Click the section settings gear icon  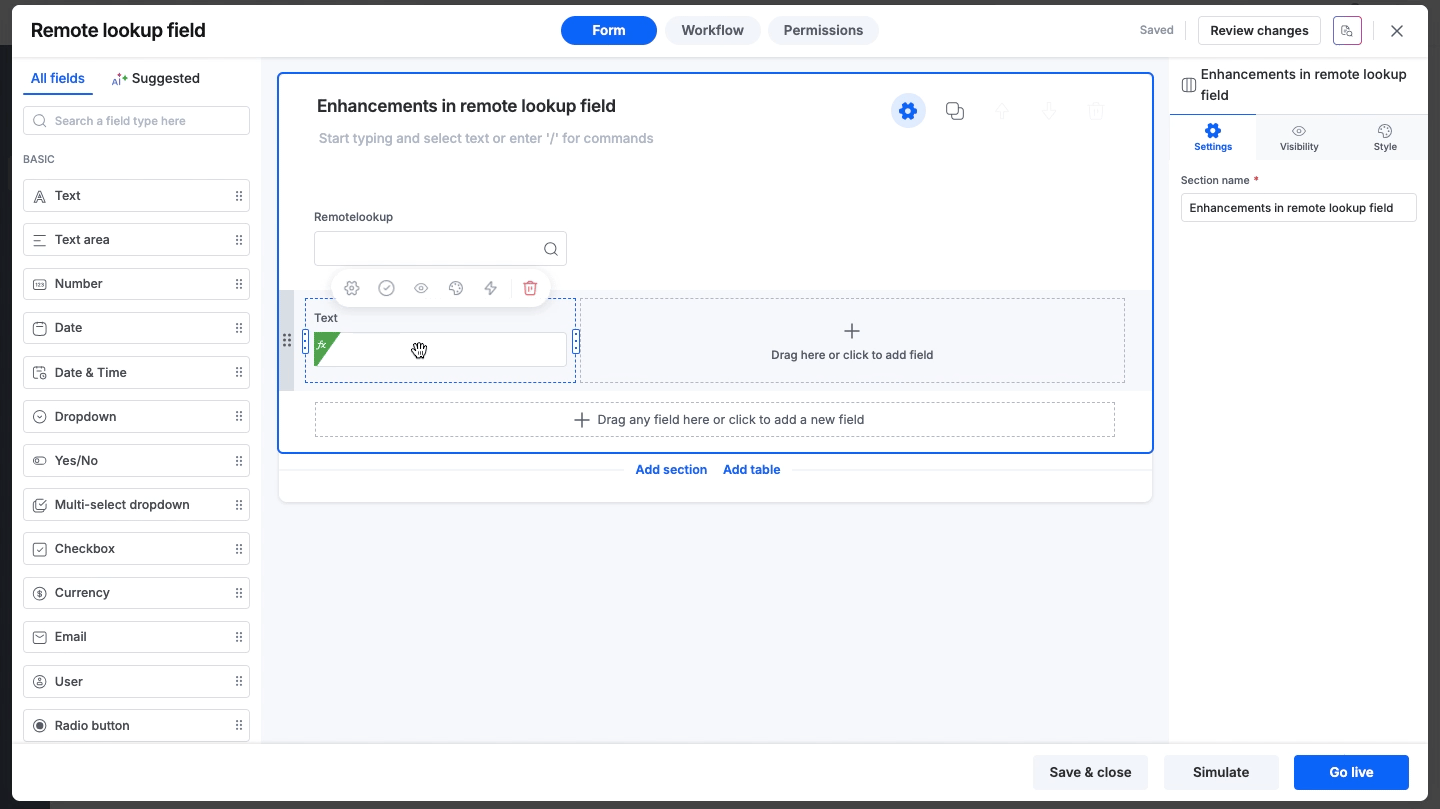pyautogui.click(x=908, y=111)
